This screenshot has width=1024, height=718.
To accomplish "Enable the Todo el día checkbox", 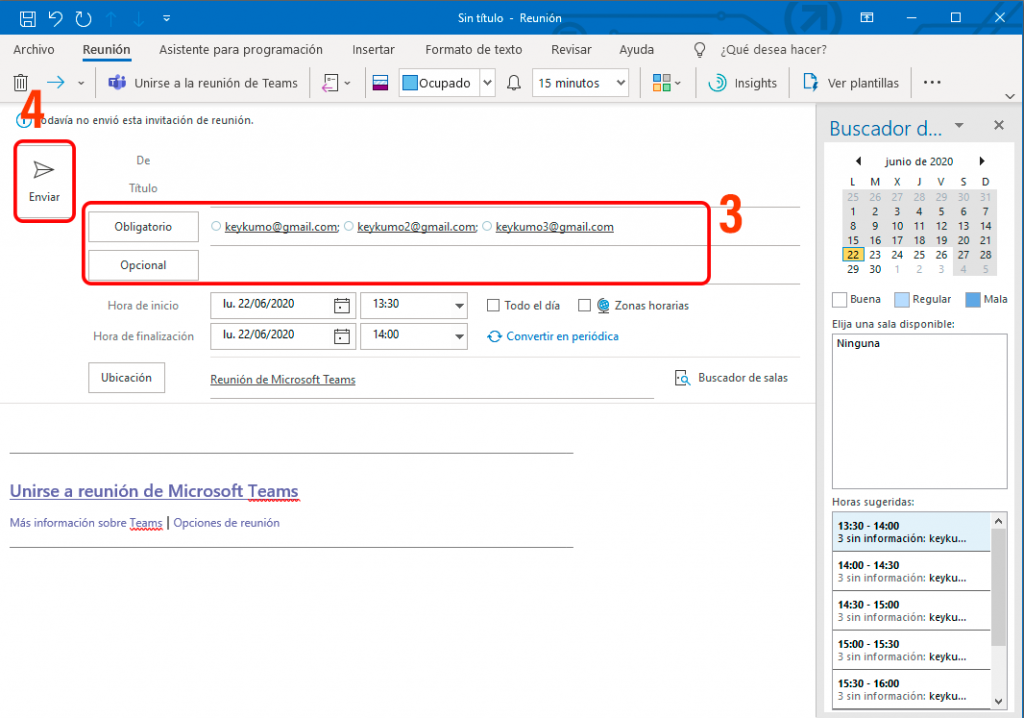I will pyautogui.click(x=492, y=305).
